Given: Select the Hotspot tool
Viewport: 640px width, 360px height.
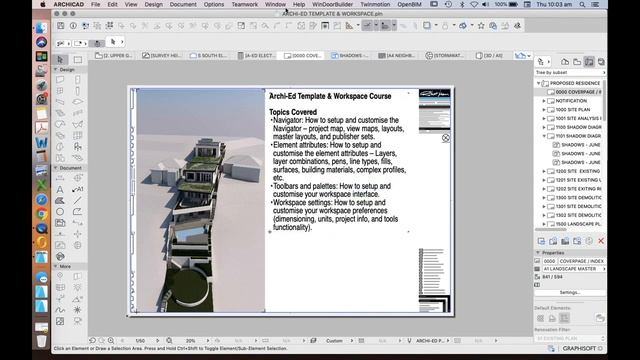Looking at the screenshot, I should [x=77, y=310].
